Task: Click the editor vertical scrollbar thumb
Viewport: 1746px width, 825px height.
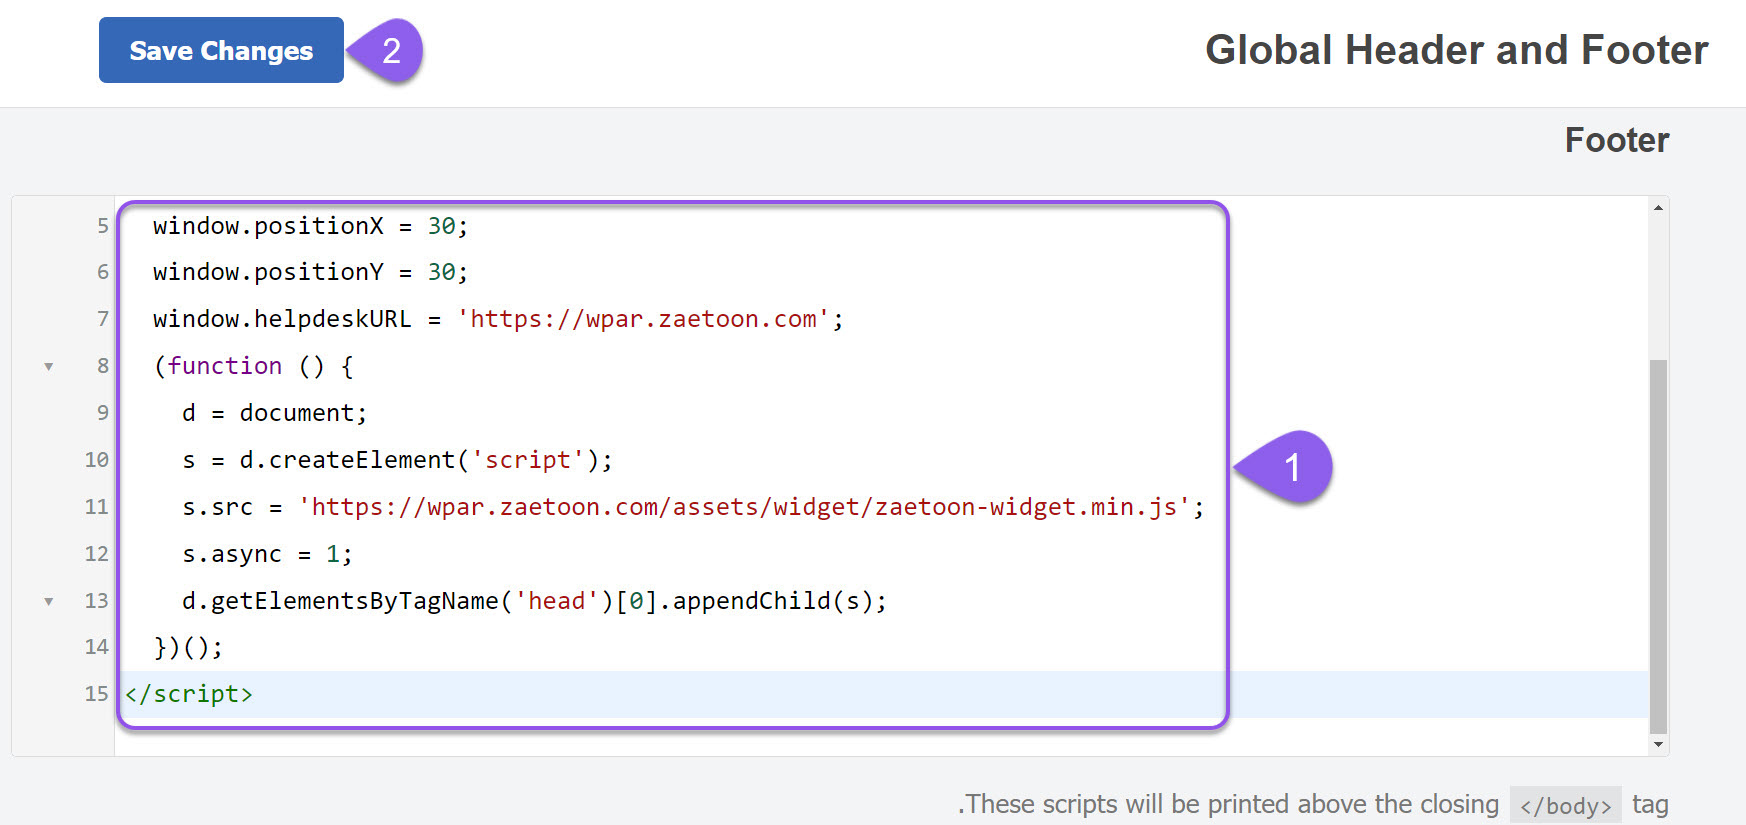Action: [x=1658, y=546]
